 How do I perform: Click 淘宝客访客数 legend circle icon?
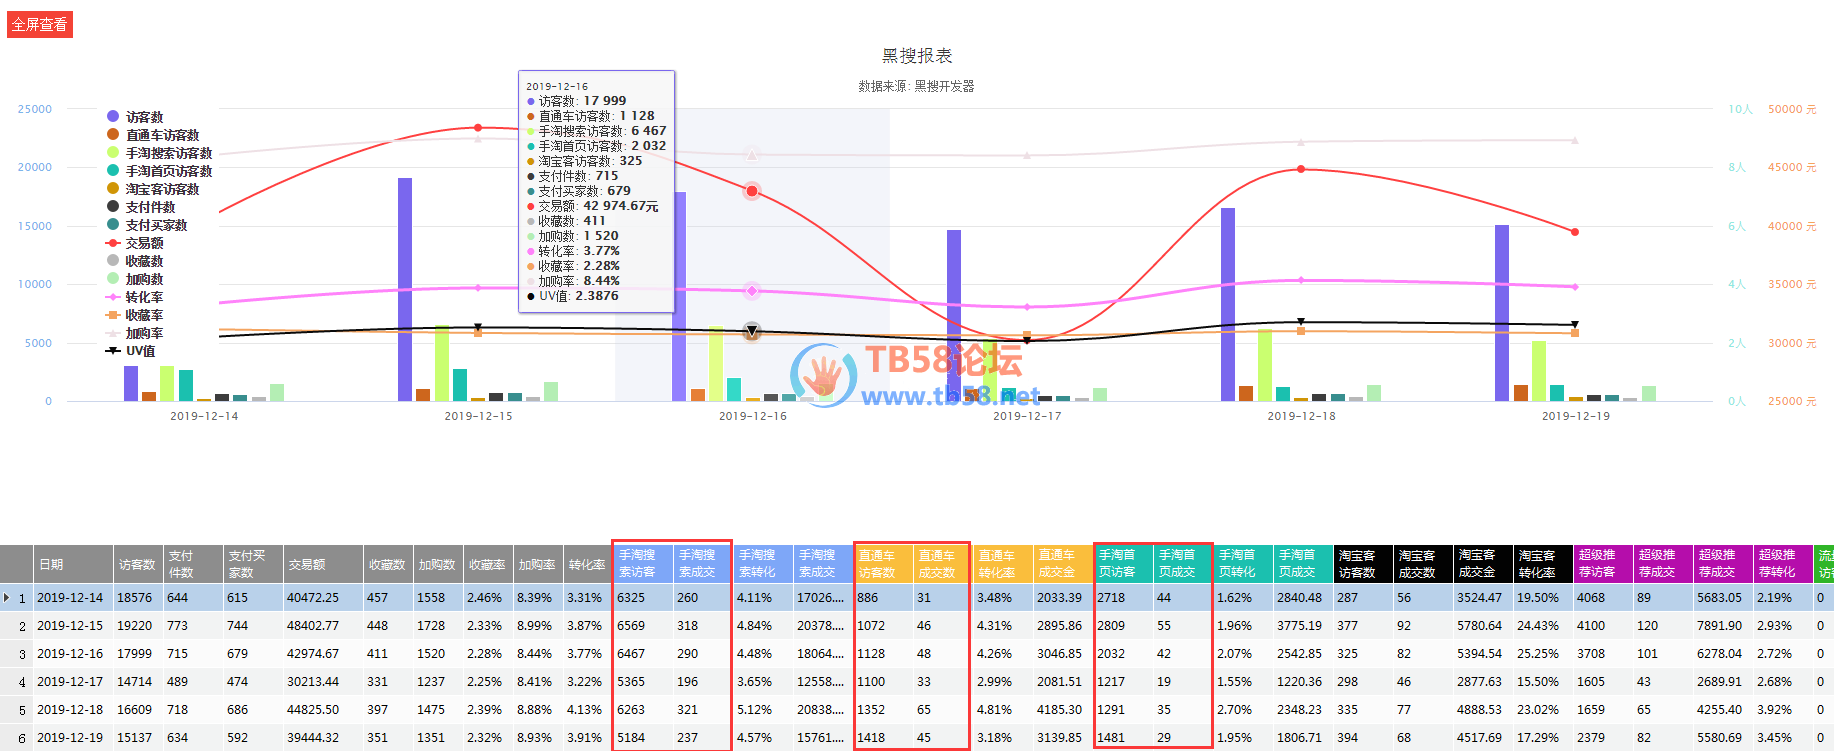click(x=113, y=189)
